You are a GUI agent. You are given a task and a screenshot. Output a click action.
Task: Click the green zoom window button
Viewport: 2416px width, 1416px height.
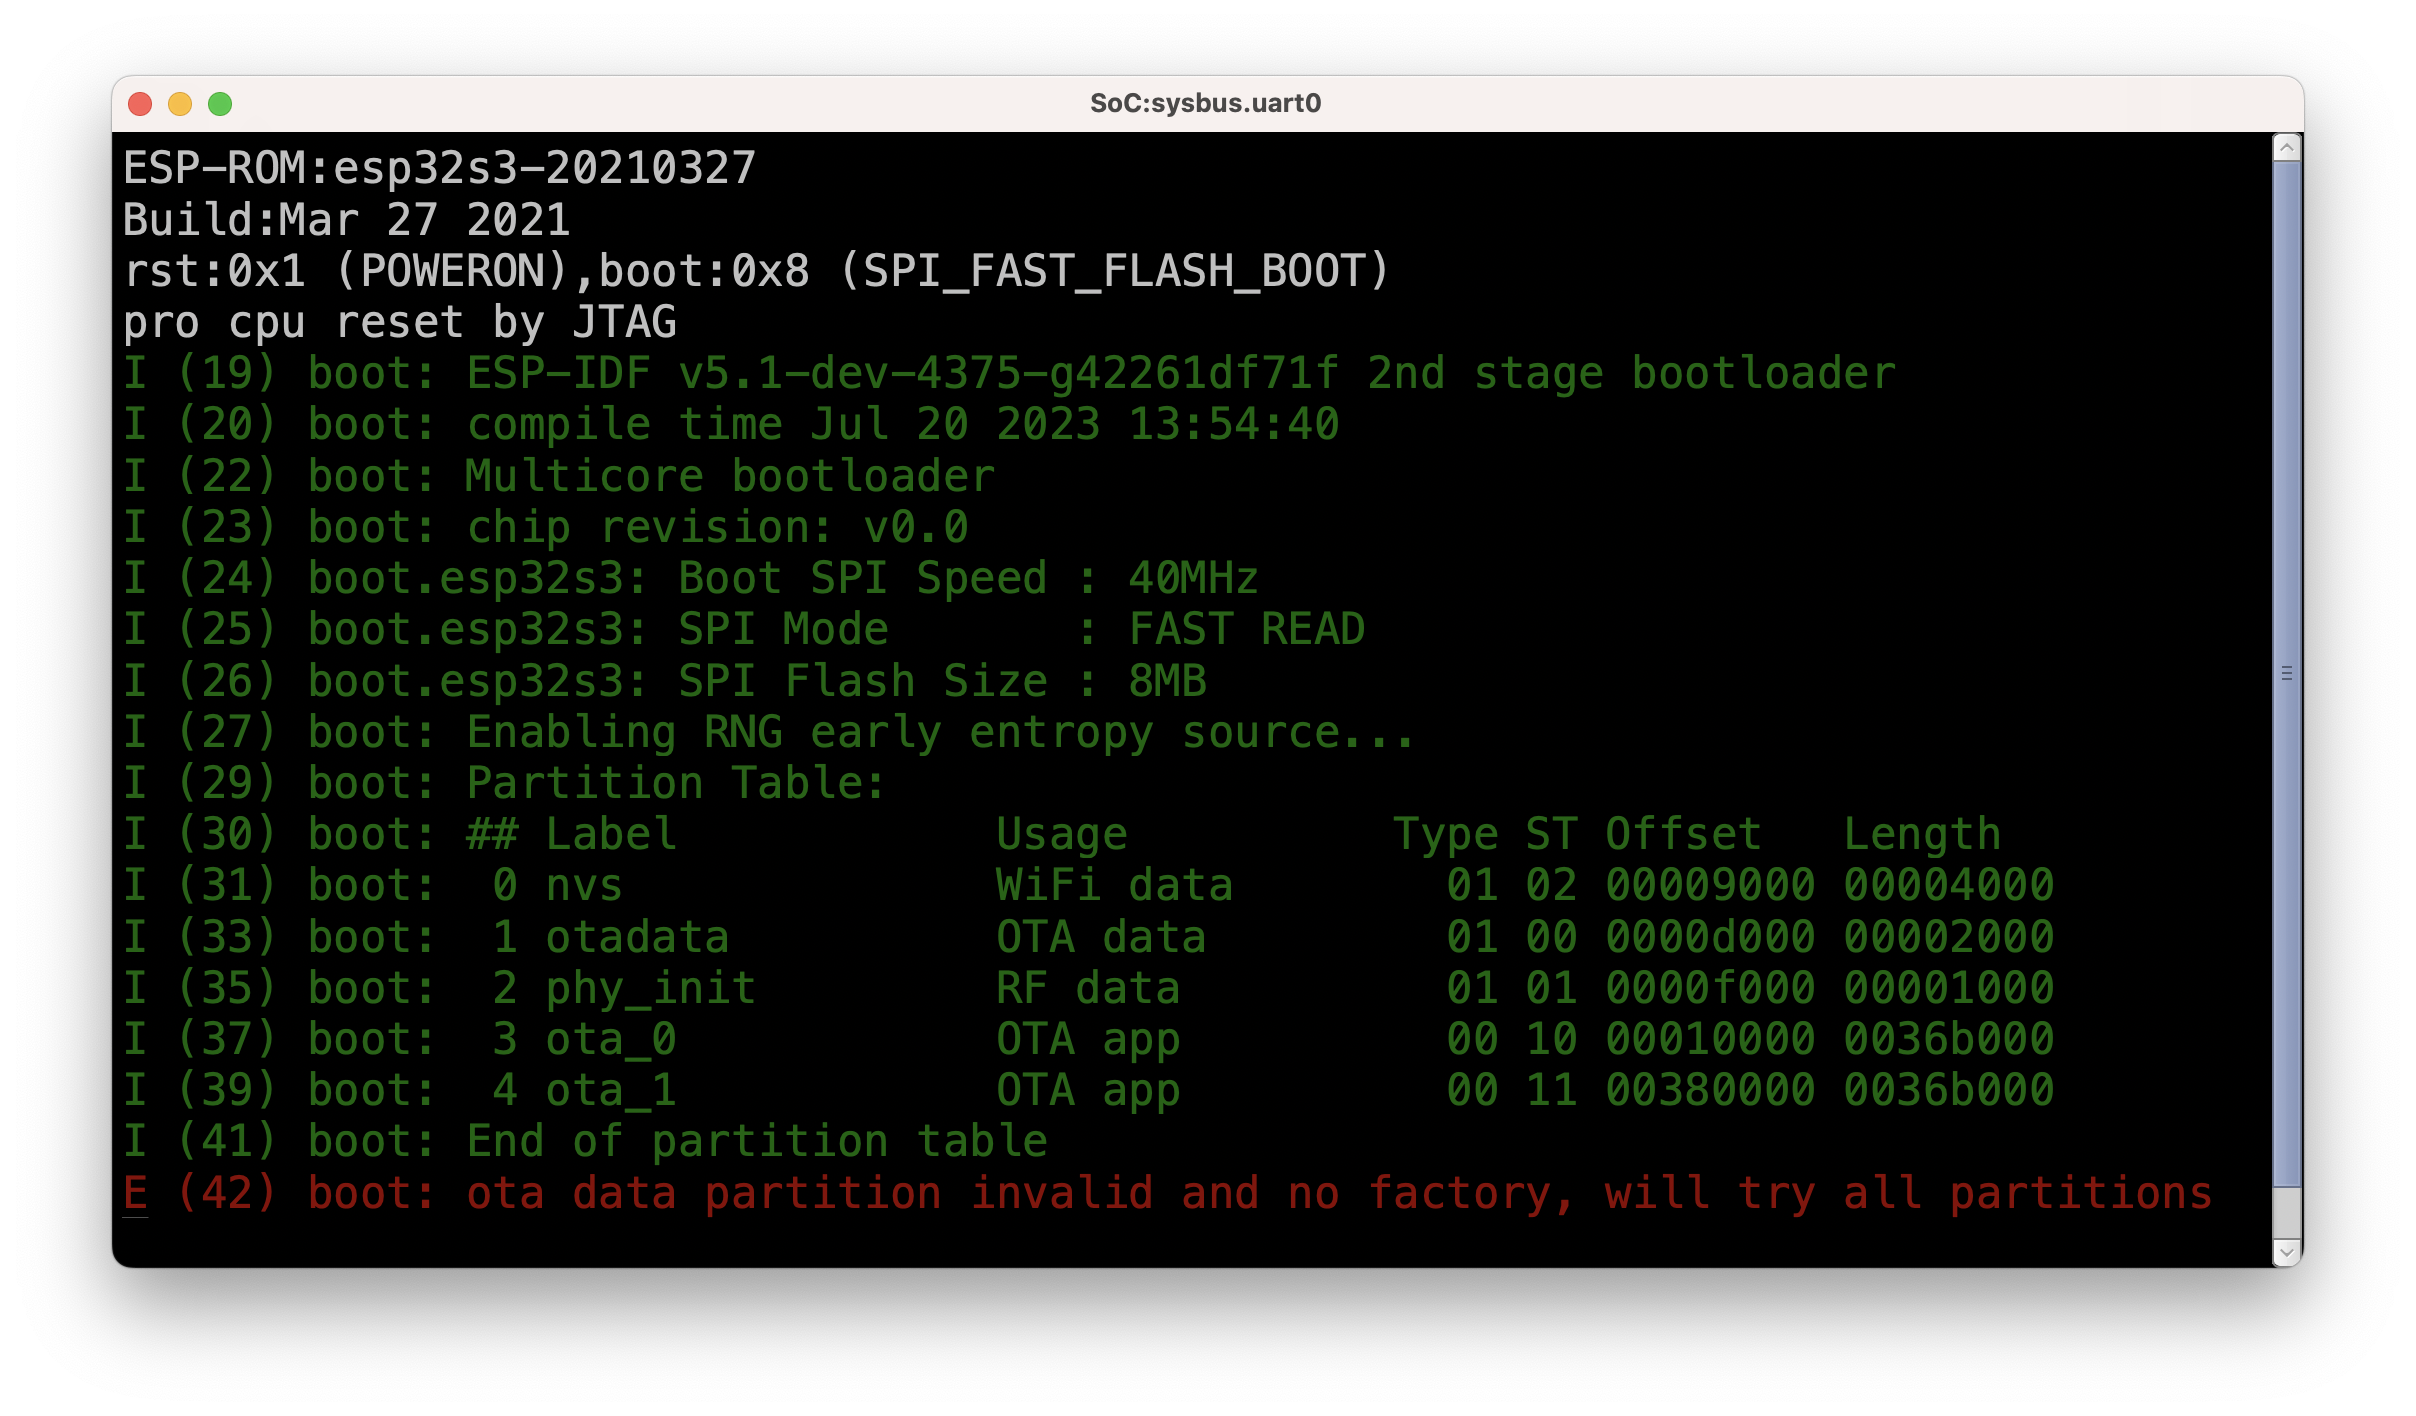click(220, 104)
